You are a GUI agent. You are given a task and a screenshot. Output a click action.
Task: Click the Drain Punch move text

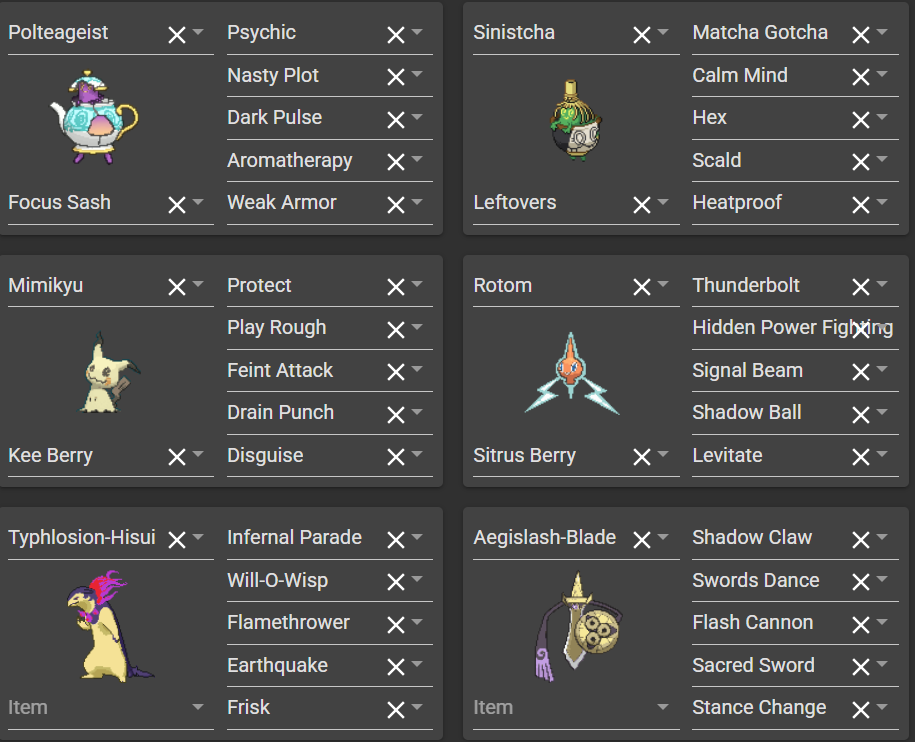click(x=280, y=412)
